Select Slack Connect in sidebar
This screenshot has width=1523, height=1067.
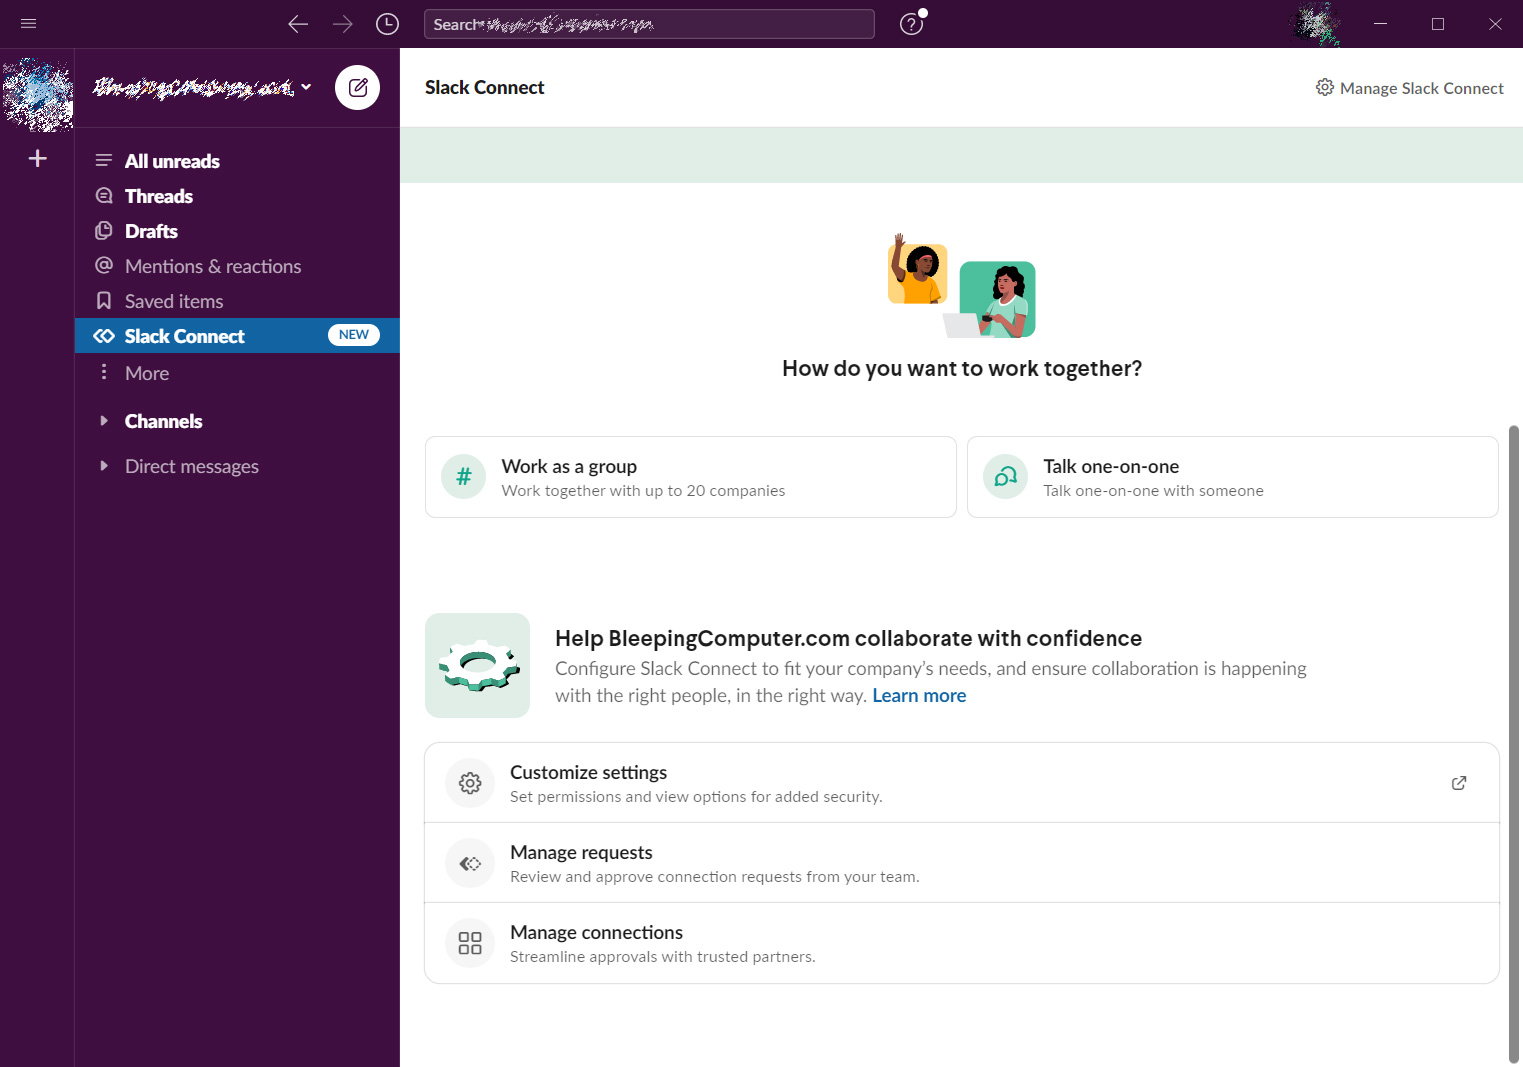[x=237, y=336]
